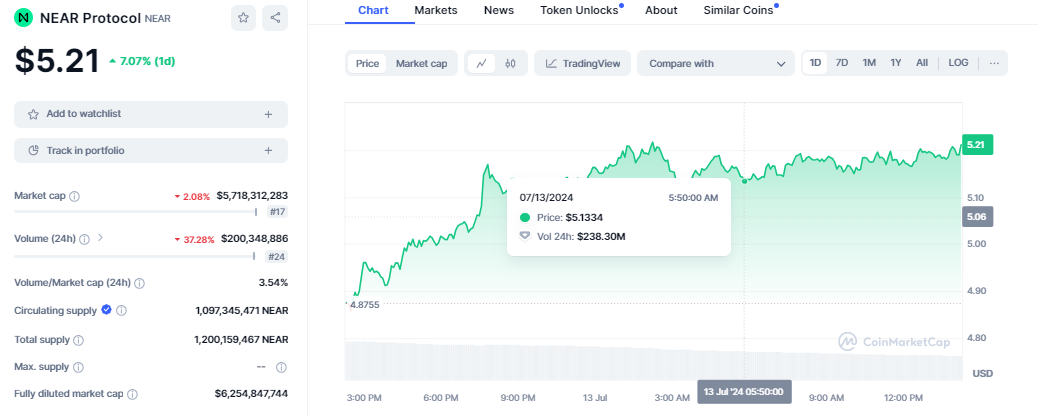1038x417 pixels.
Task: Click the star favorite icon next to NEAR
Action: [x=243, y=18]
